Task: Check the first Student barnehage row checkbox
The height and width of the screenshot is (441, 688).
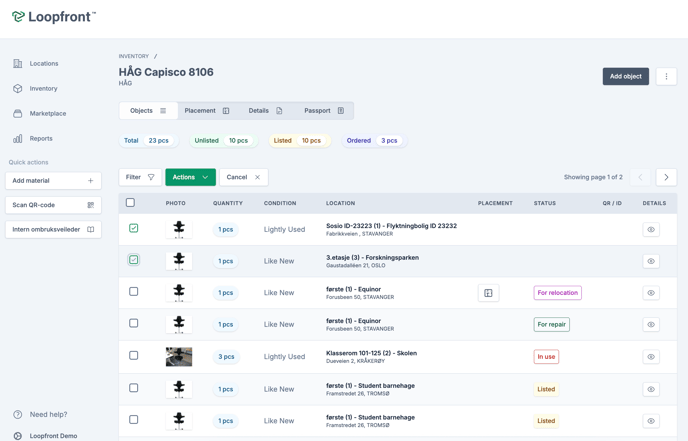Action: pyautogui.click(x=133, y=388)
